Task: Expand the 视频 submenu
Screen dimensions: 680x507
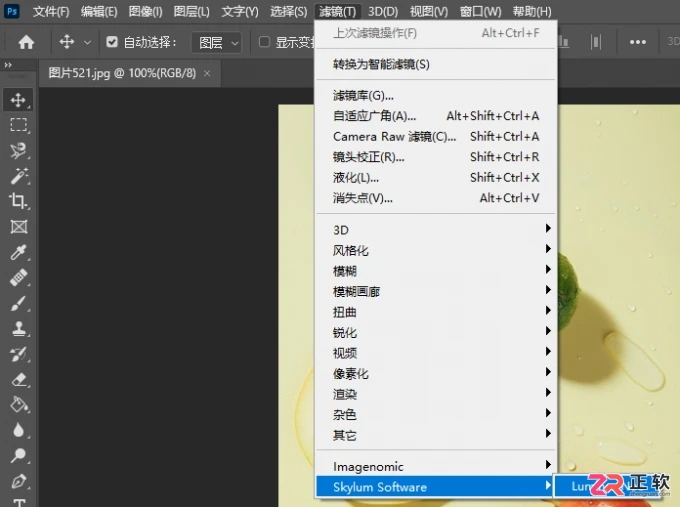Action: click(x=436, y=353)
